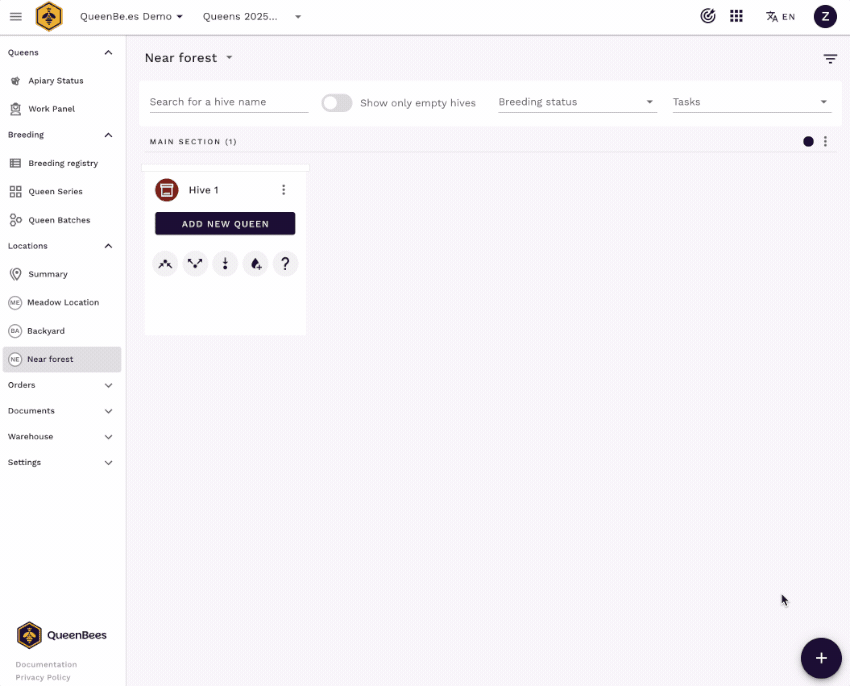The image size is (850, 686).
Task: Click the question mark icon on Hive 1
Action: 285,264
